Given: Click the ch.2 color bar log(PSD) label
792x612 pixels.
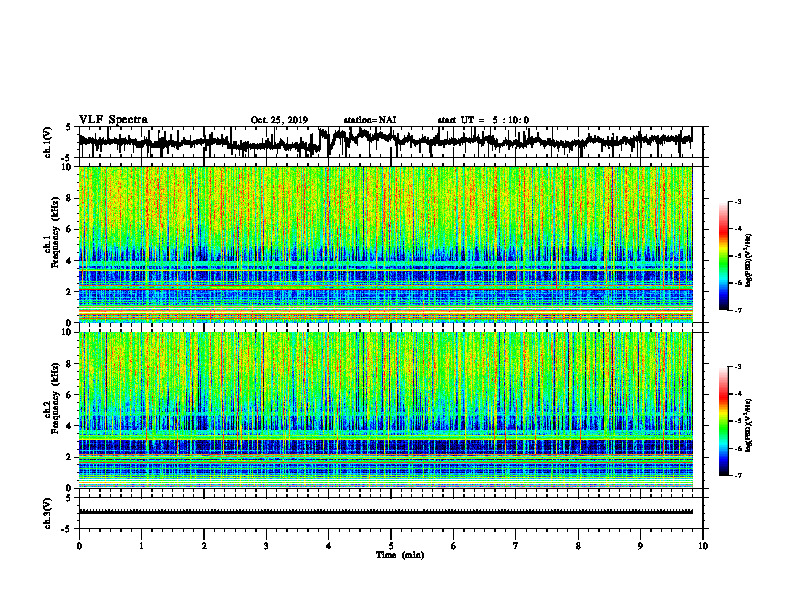Looking at the screenshot, I should [749, 425].
